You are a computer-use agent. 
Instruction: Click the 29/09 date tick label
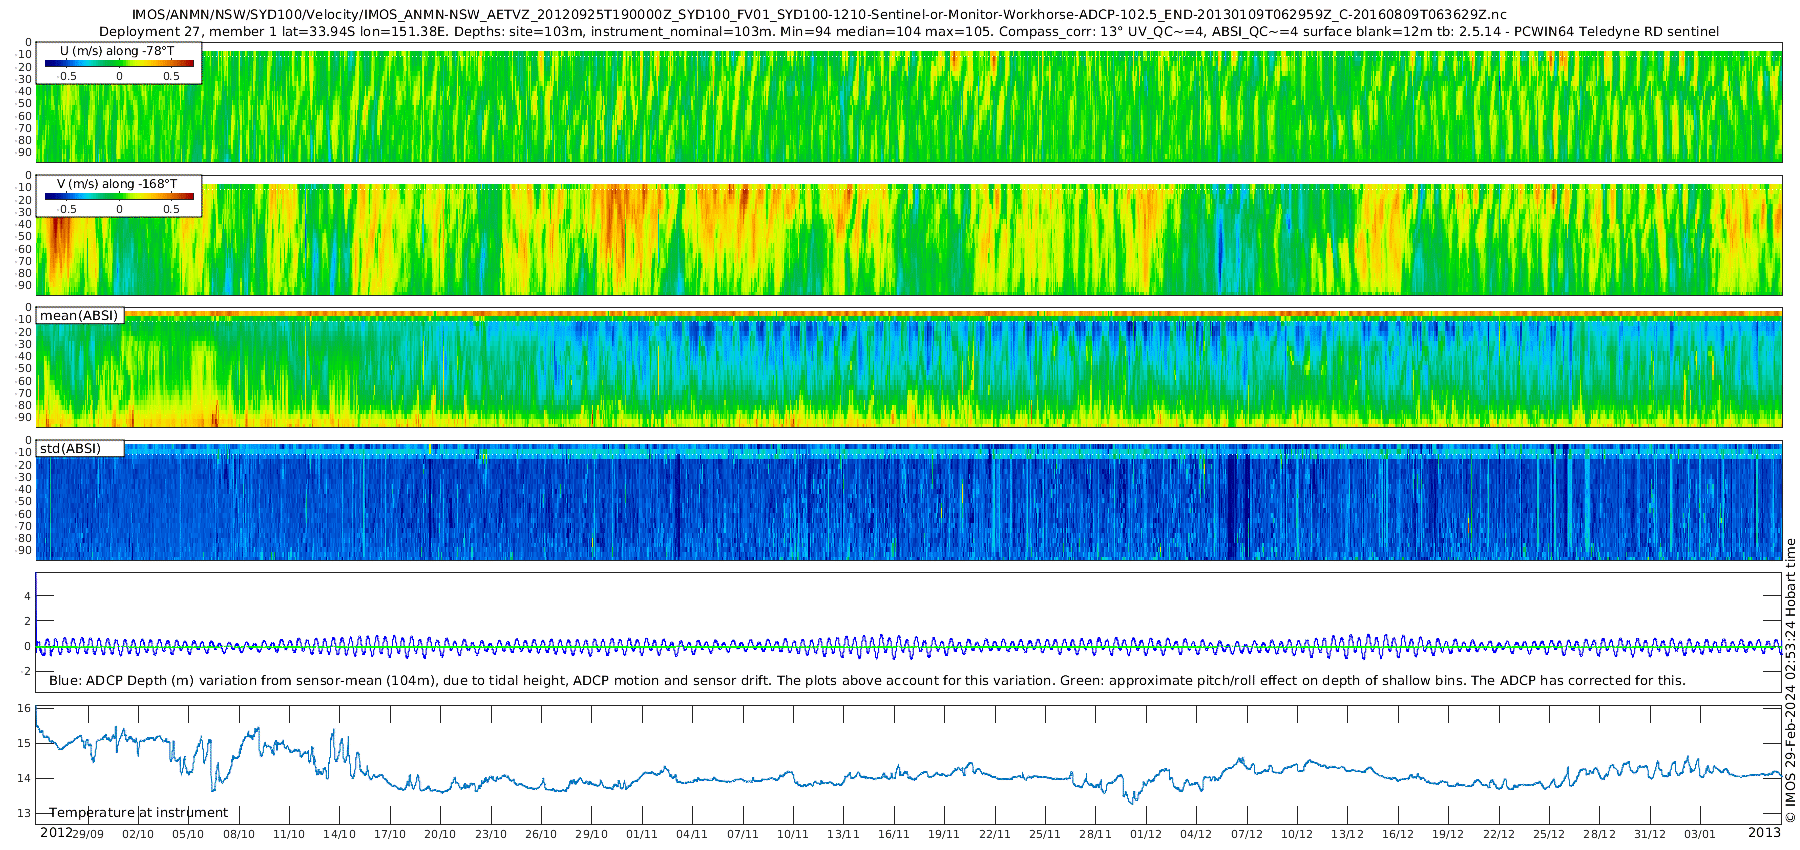[x=88, y=834]
